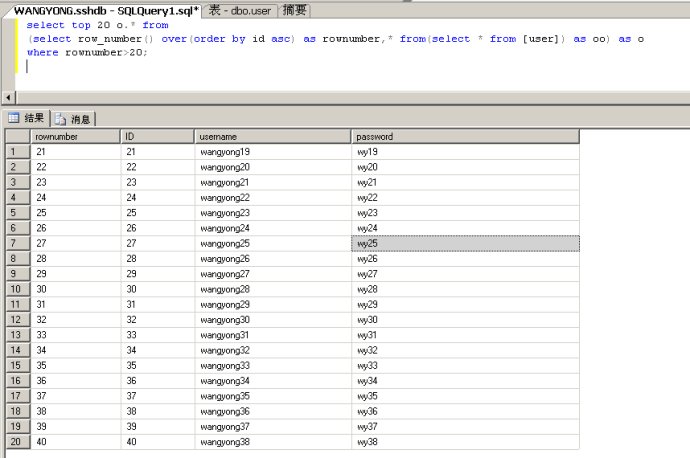Click the left arrow of editor horizontal scrollbar

[9, 97]
